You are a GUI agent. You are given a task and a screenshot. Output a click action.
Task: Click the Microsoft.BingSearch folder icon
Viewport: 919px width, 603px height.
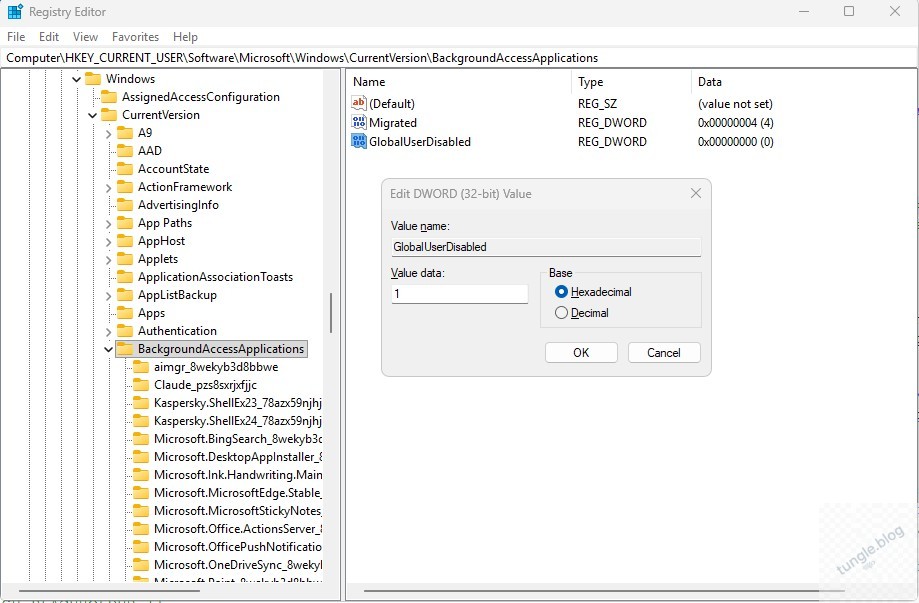tap(141, 439)
